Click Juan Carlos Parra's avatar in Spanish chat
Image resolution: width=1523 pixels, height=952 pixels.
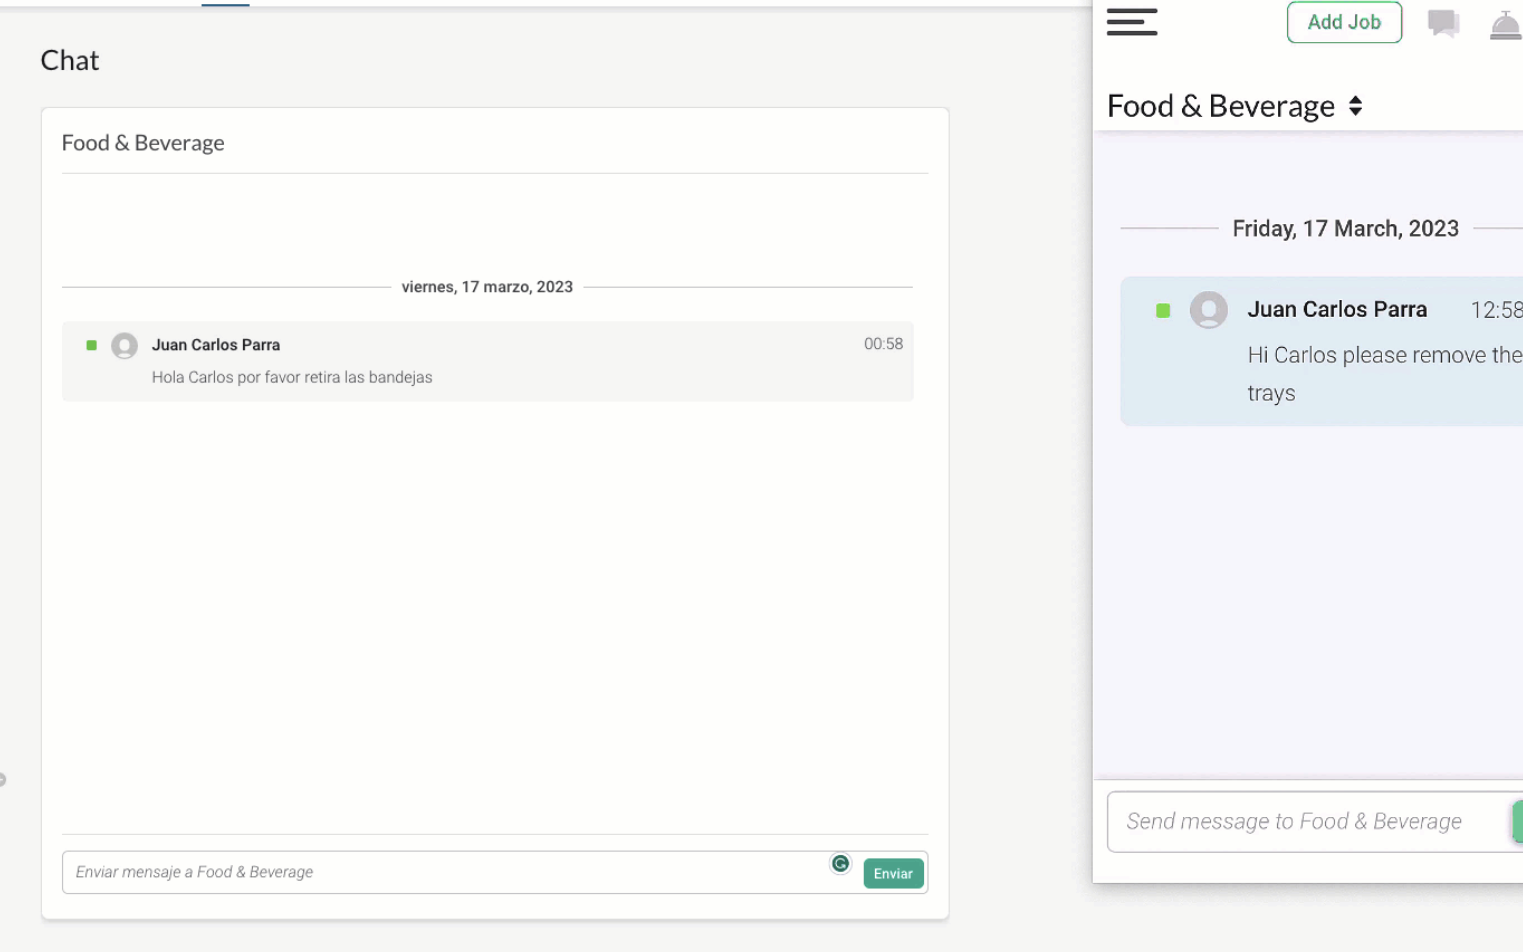124,346
